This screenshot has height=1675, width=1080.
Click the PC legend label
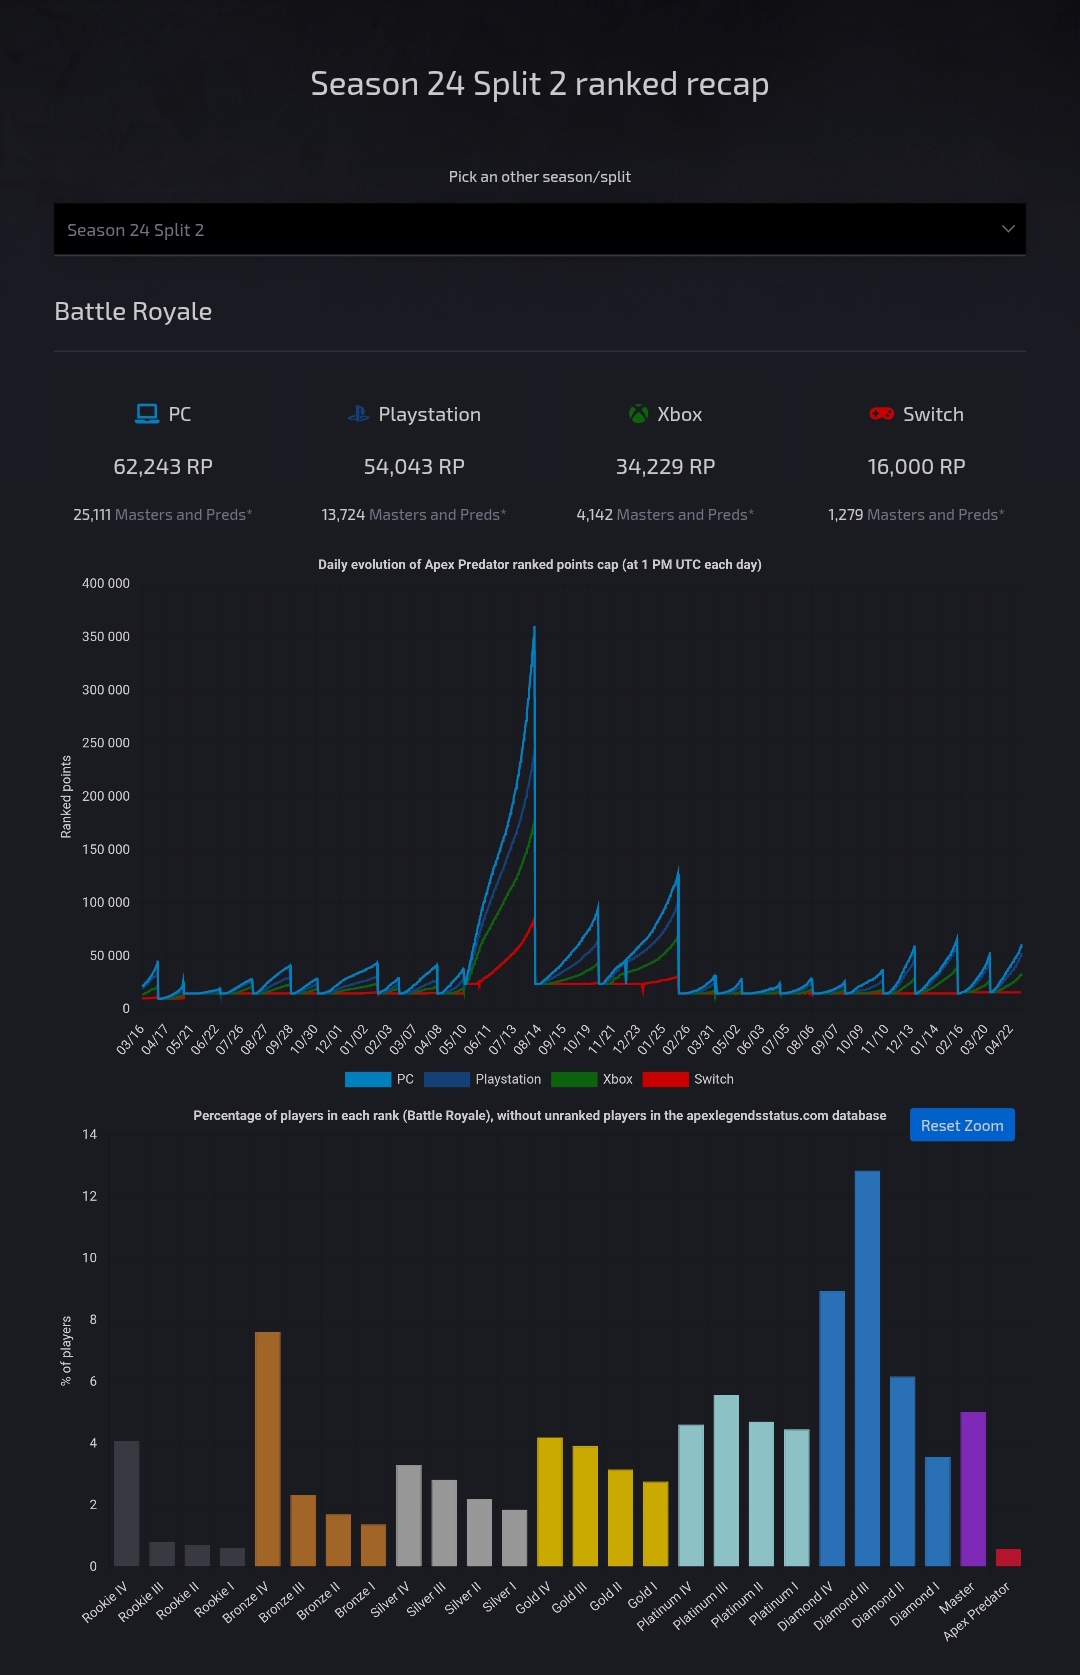tap(405, 1079)
